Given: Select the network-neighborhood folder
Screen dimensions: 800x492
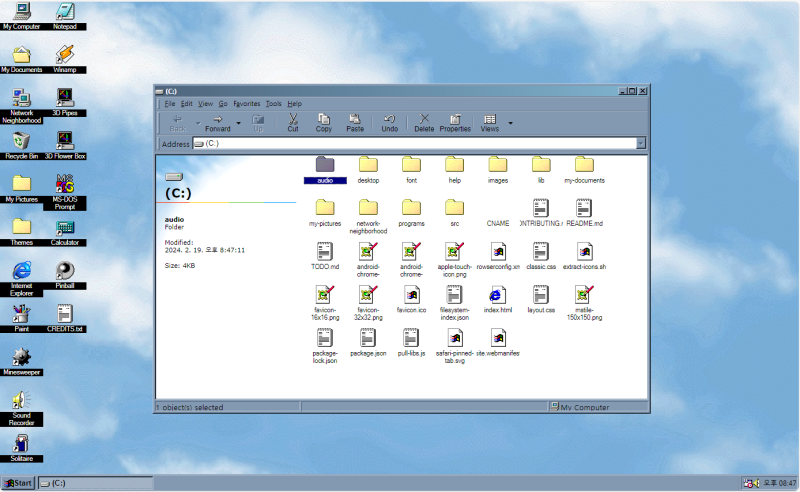Looking at the screenshot, I should click(368, 217).
